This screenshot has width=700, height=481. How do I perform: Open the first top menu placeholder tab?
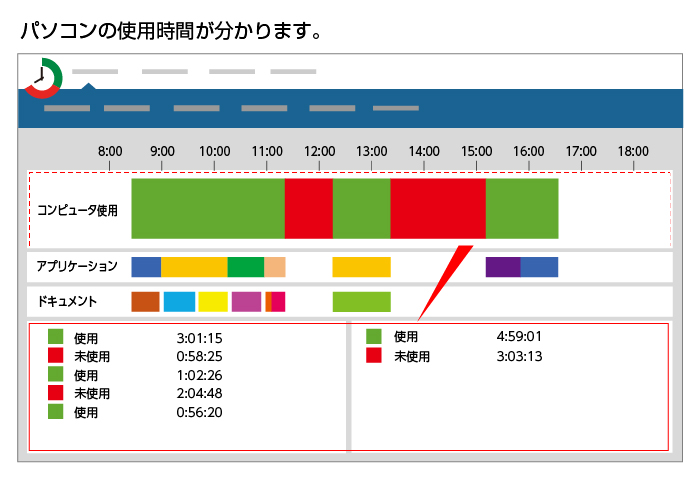(95, 71)
